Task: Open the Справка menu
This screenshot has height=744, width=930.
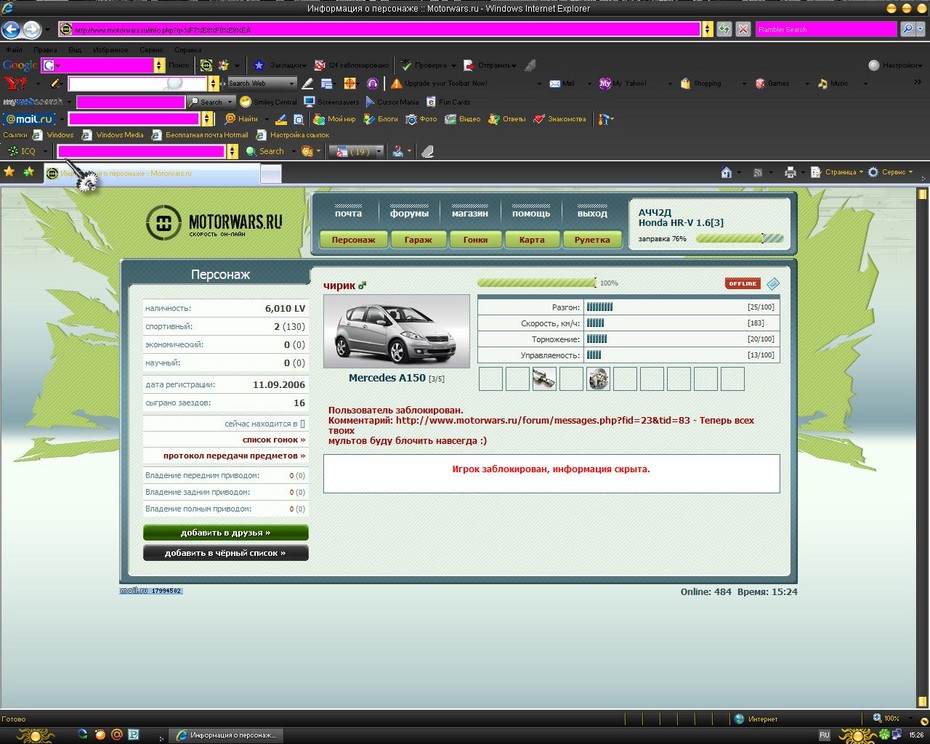Action: [187, 50]
